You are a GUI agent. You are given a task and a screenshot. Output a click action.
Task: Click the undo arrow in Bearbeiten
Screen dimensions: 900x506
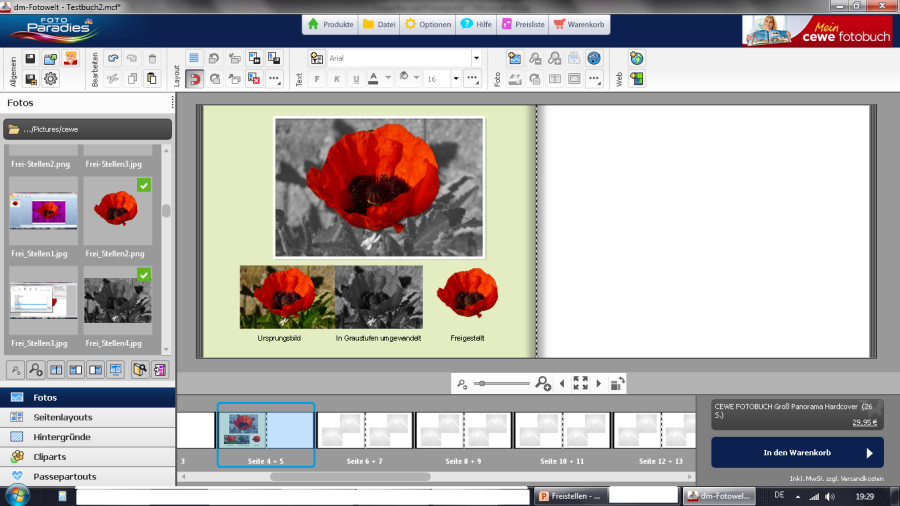pyautogui.click(x=112, y=59)
